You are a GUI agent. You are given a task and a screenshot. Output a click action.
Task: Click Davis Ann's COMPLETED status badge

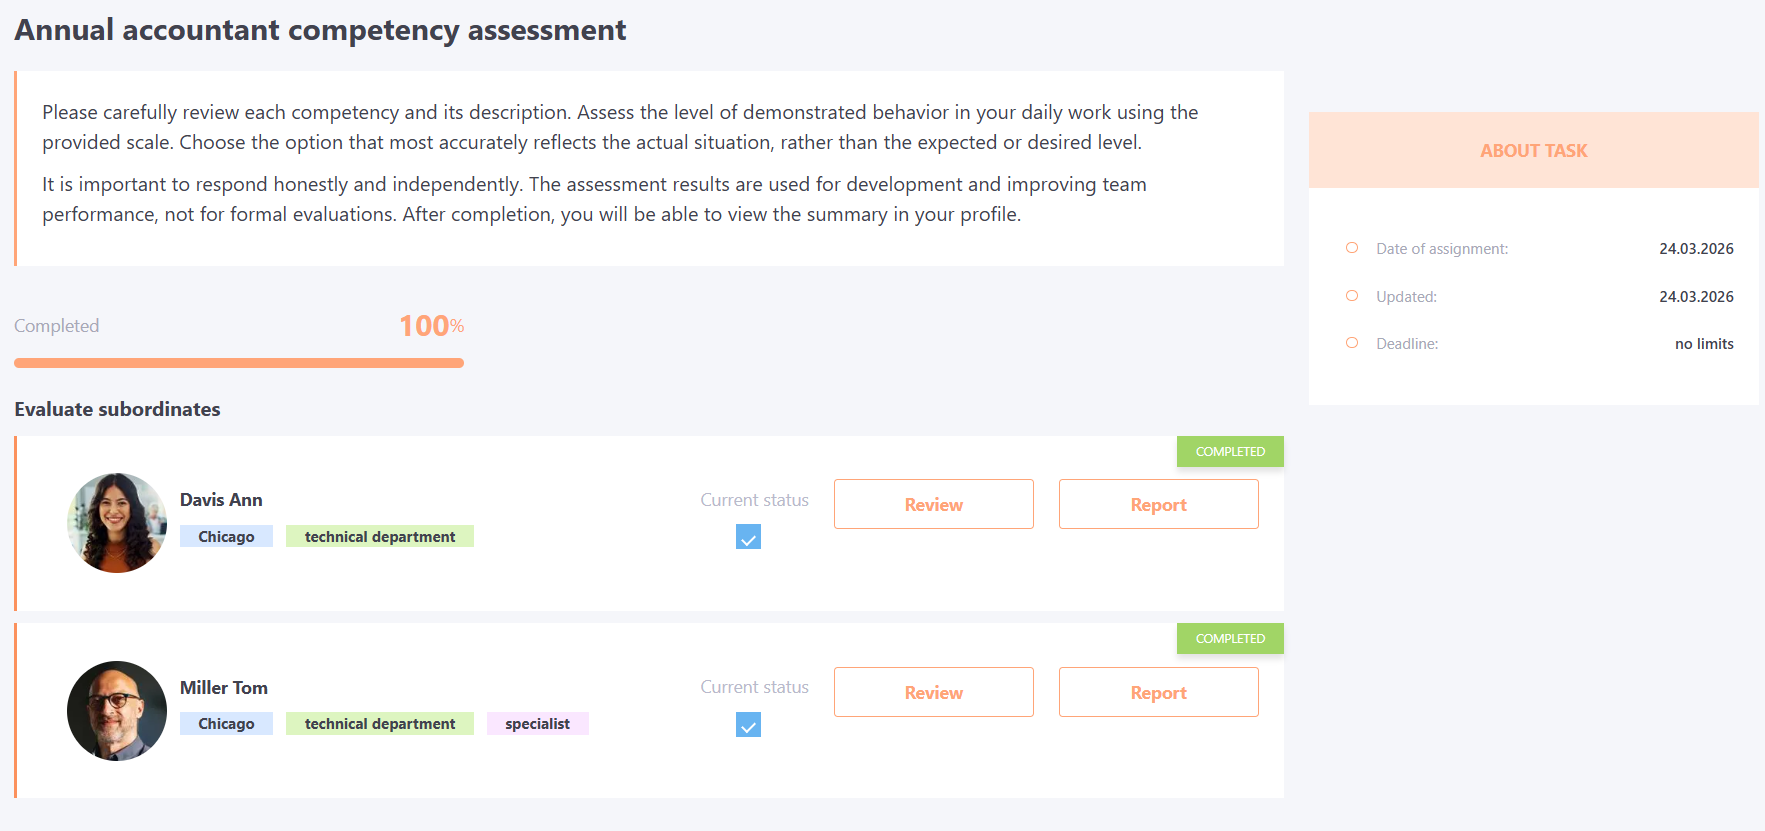(x=1230, y=452)
